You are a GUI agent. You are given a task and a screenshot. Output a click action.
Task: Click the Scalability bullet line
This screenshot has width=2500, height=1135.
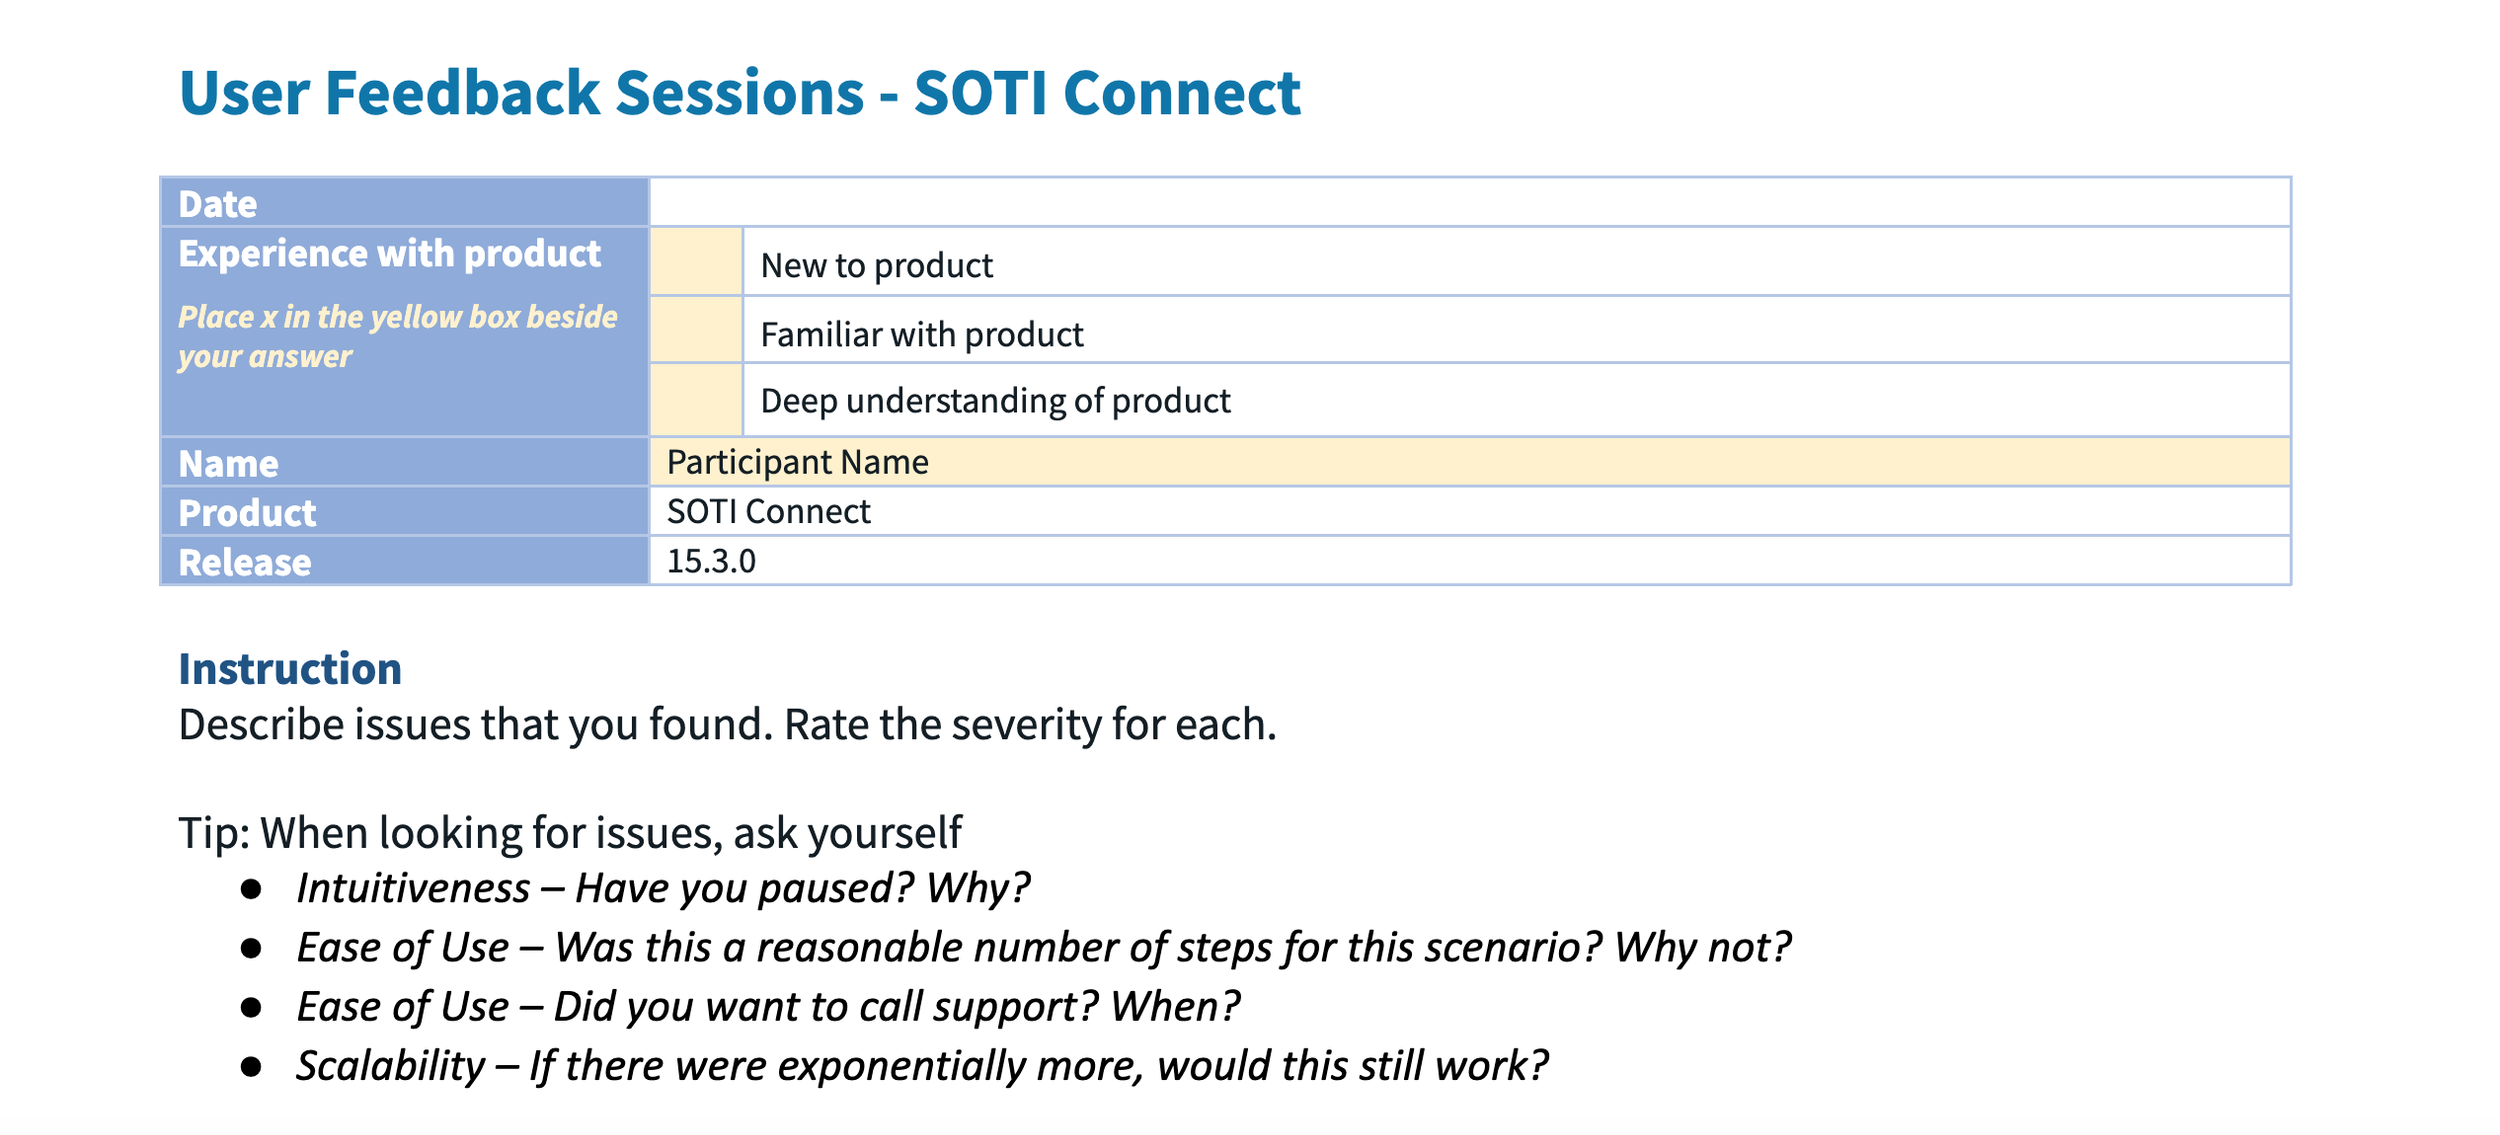click(x=921, y=1065)
